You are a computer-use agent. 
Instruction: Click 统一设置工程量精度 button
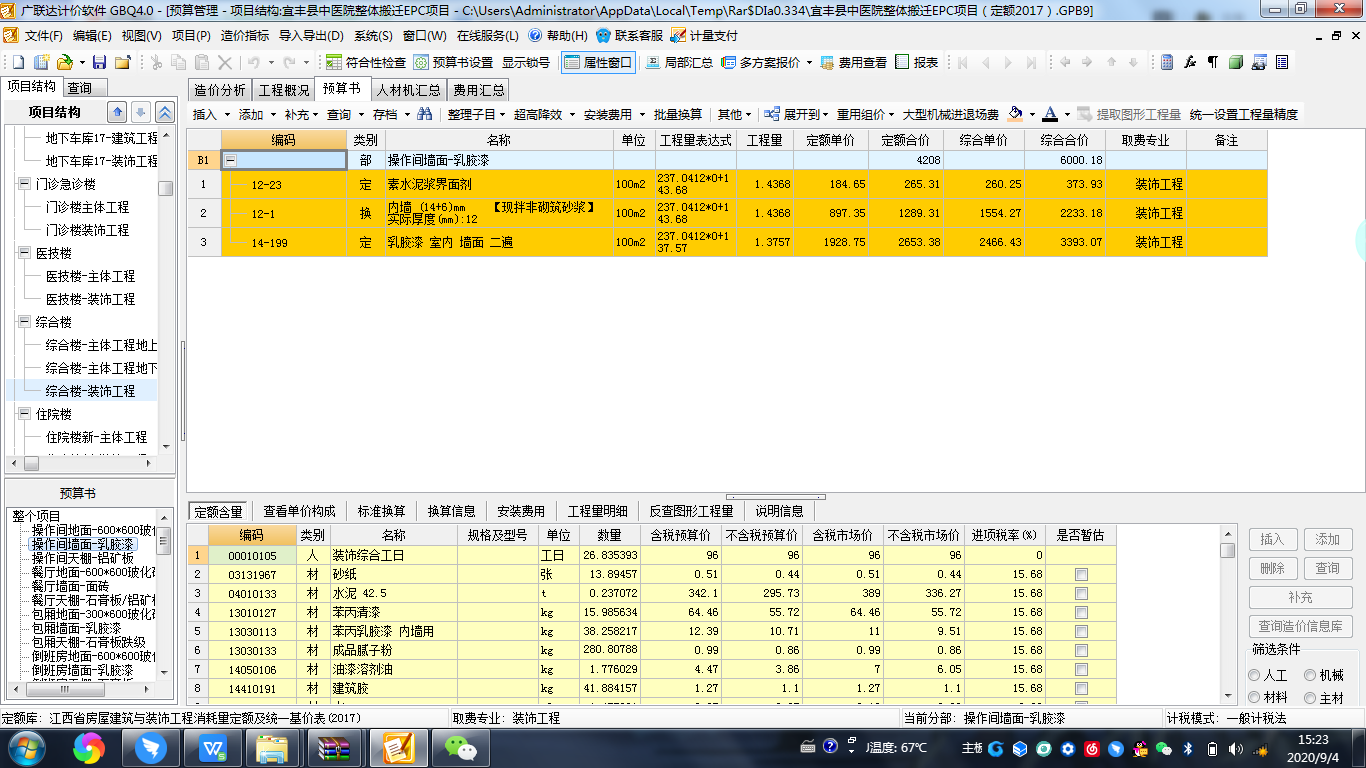point(1244,114)
